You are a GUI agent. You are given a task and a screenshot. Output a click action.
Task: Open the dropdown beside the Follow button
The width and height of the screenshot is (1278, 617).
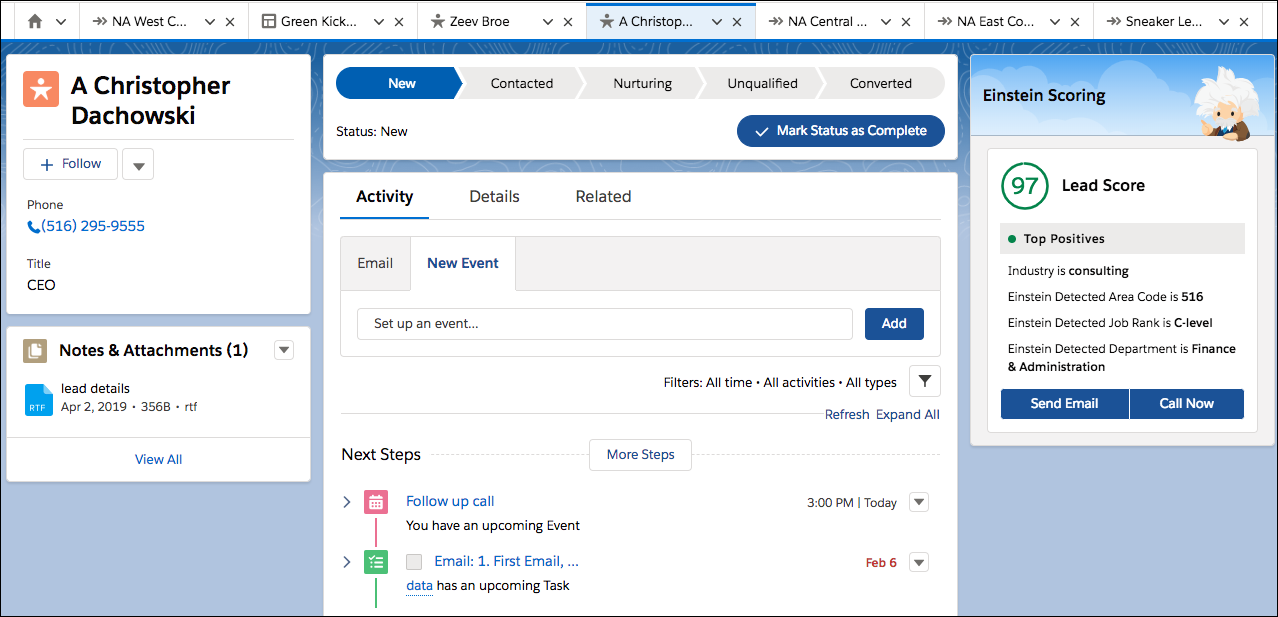click(138, 164)
